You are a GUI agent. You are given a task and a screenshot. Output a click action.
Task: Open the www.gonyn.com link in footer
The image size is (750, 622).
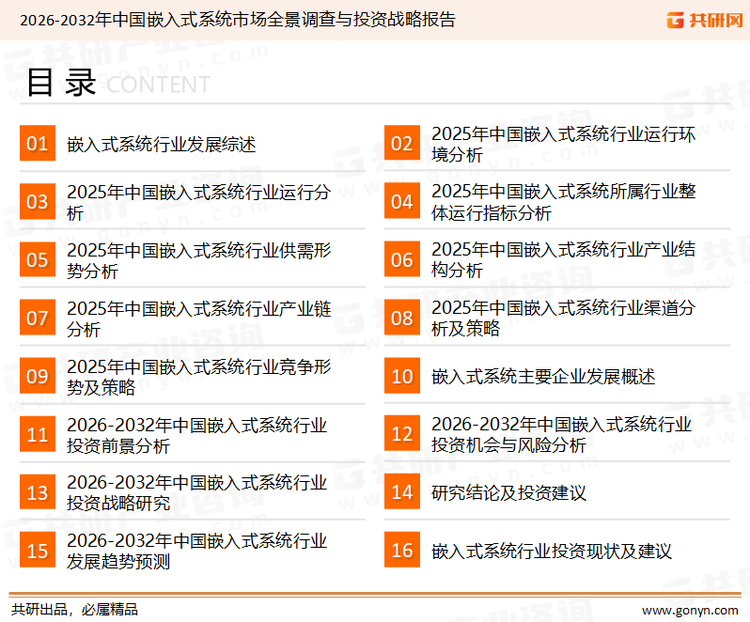point(690,611)
